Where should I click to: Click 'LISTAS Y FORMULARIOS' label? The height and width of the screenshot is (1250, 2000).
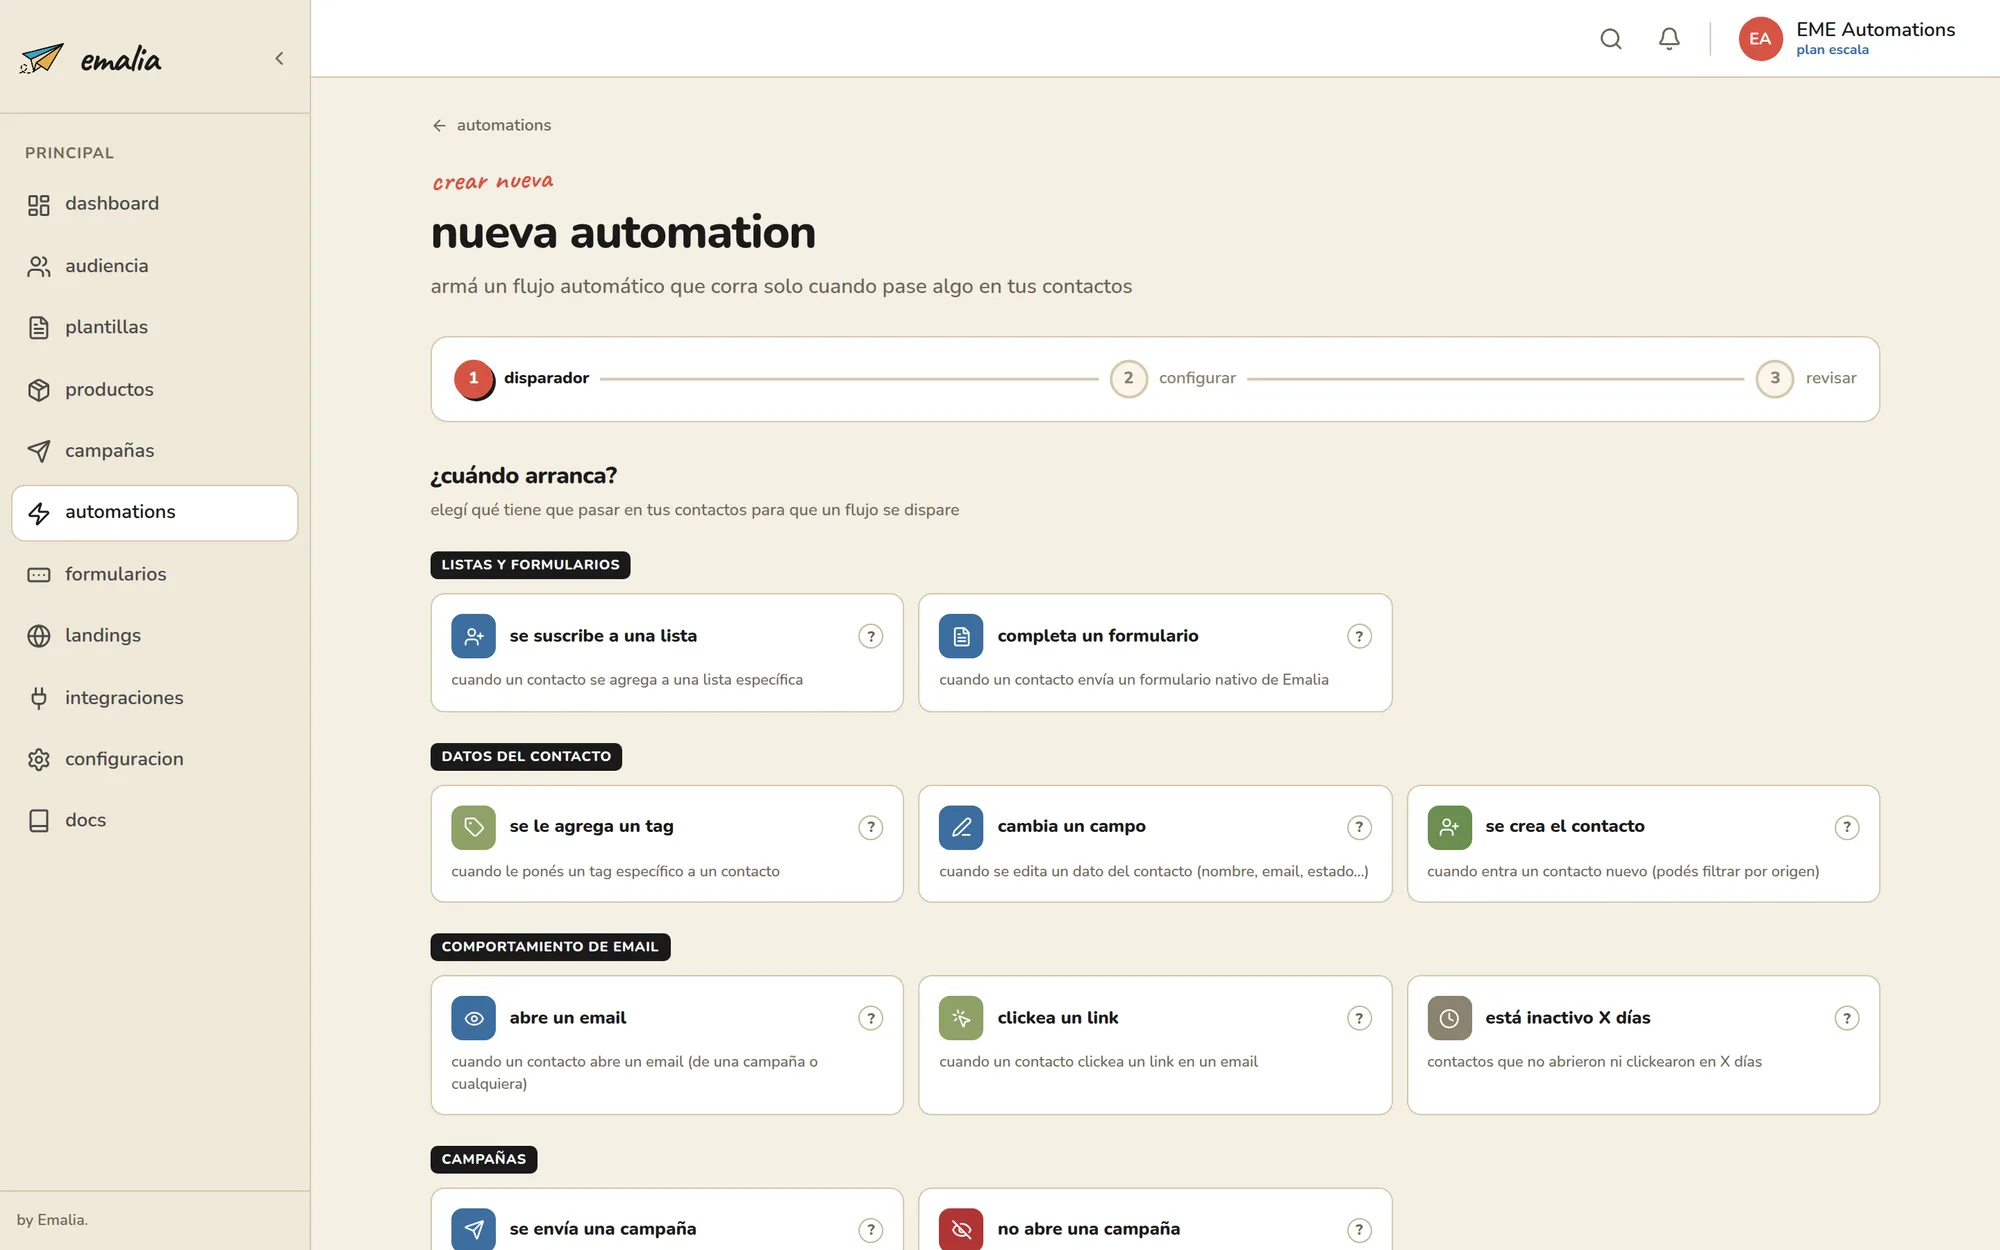[530, 565]
